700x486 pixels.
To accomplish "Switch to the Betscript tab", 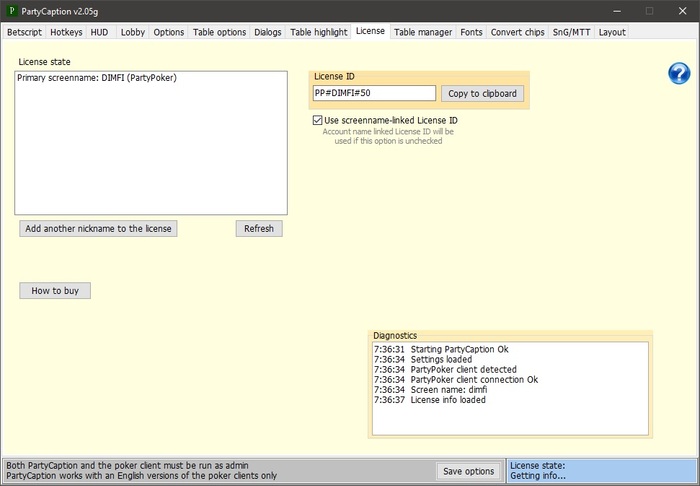I will point(24,32).
